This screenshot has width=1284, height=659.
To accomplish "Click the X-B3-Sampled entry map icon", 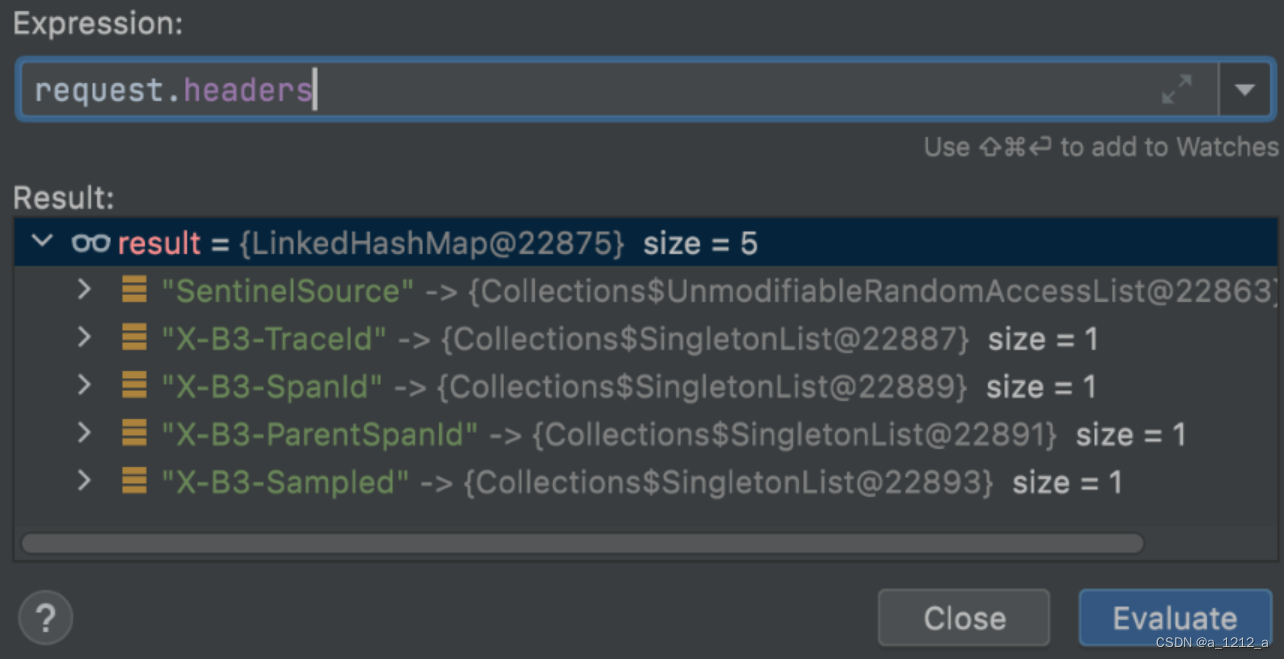I will (x=134, y=482).
